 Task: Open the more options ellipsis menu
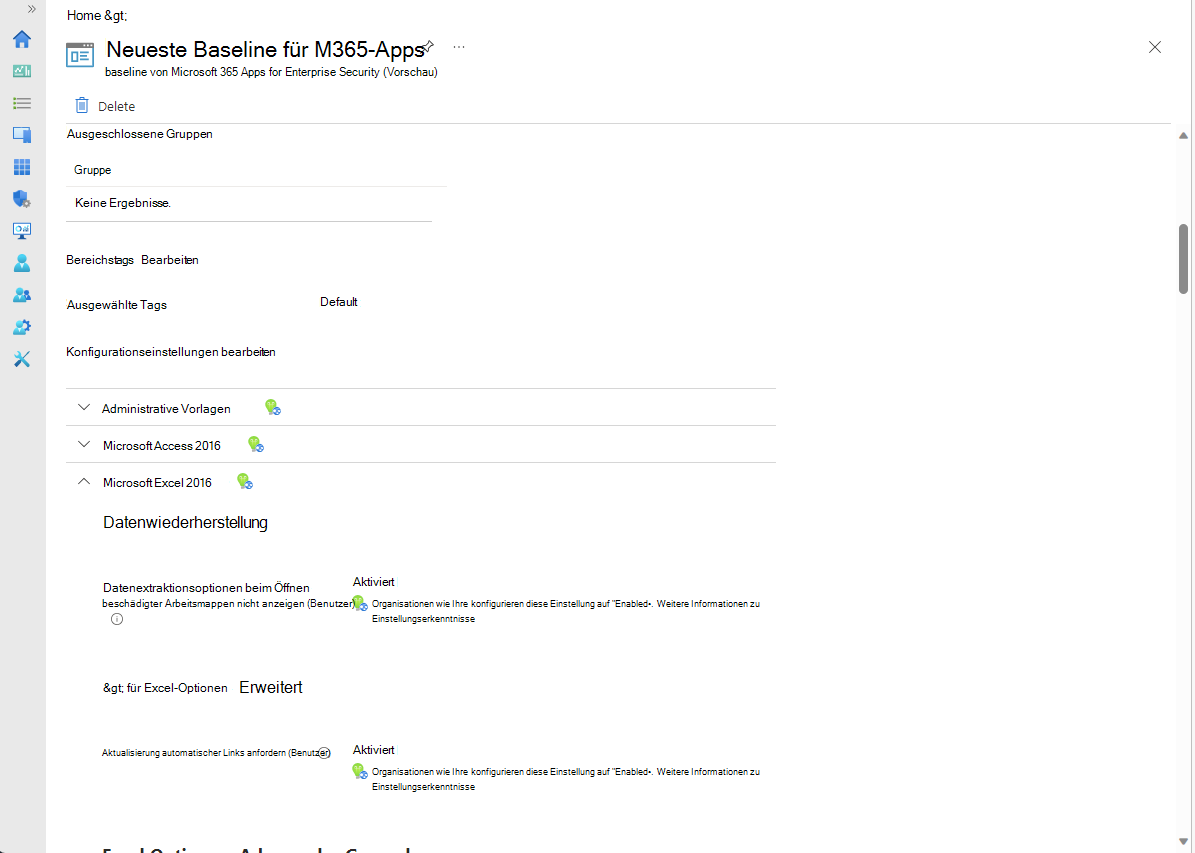pyautogui.click(x=459, y=47)
